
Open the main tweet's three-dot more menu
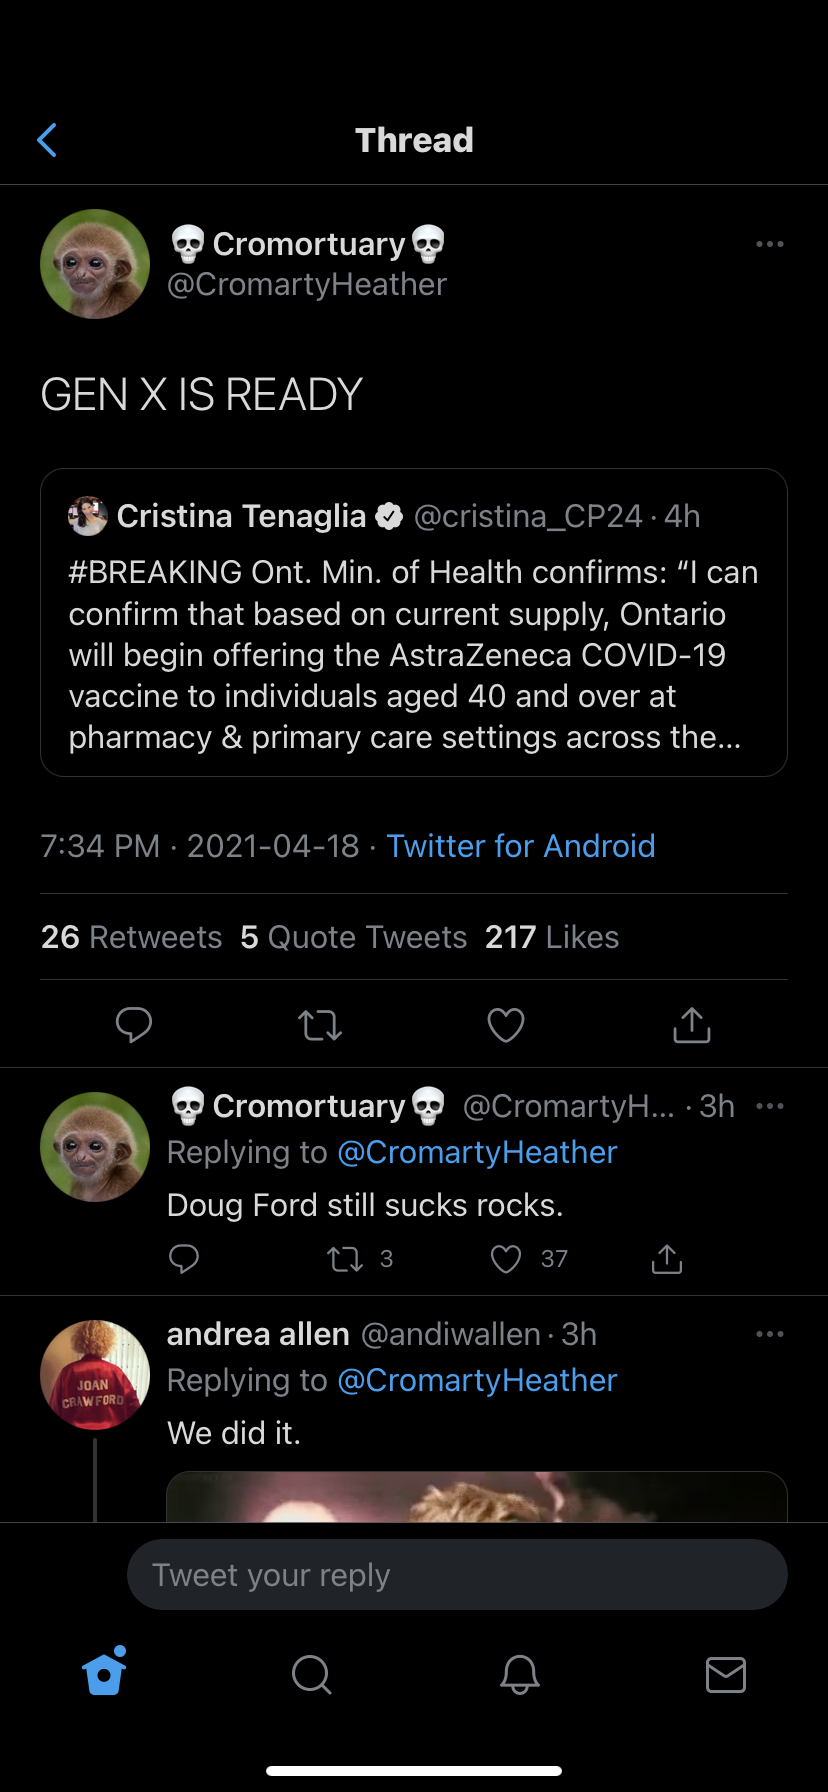point(769,244)
